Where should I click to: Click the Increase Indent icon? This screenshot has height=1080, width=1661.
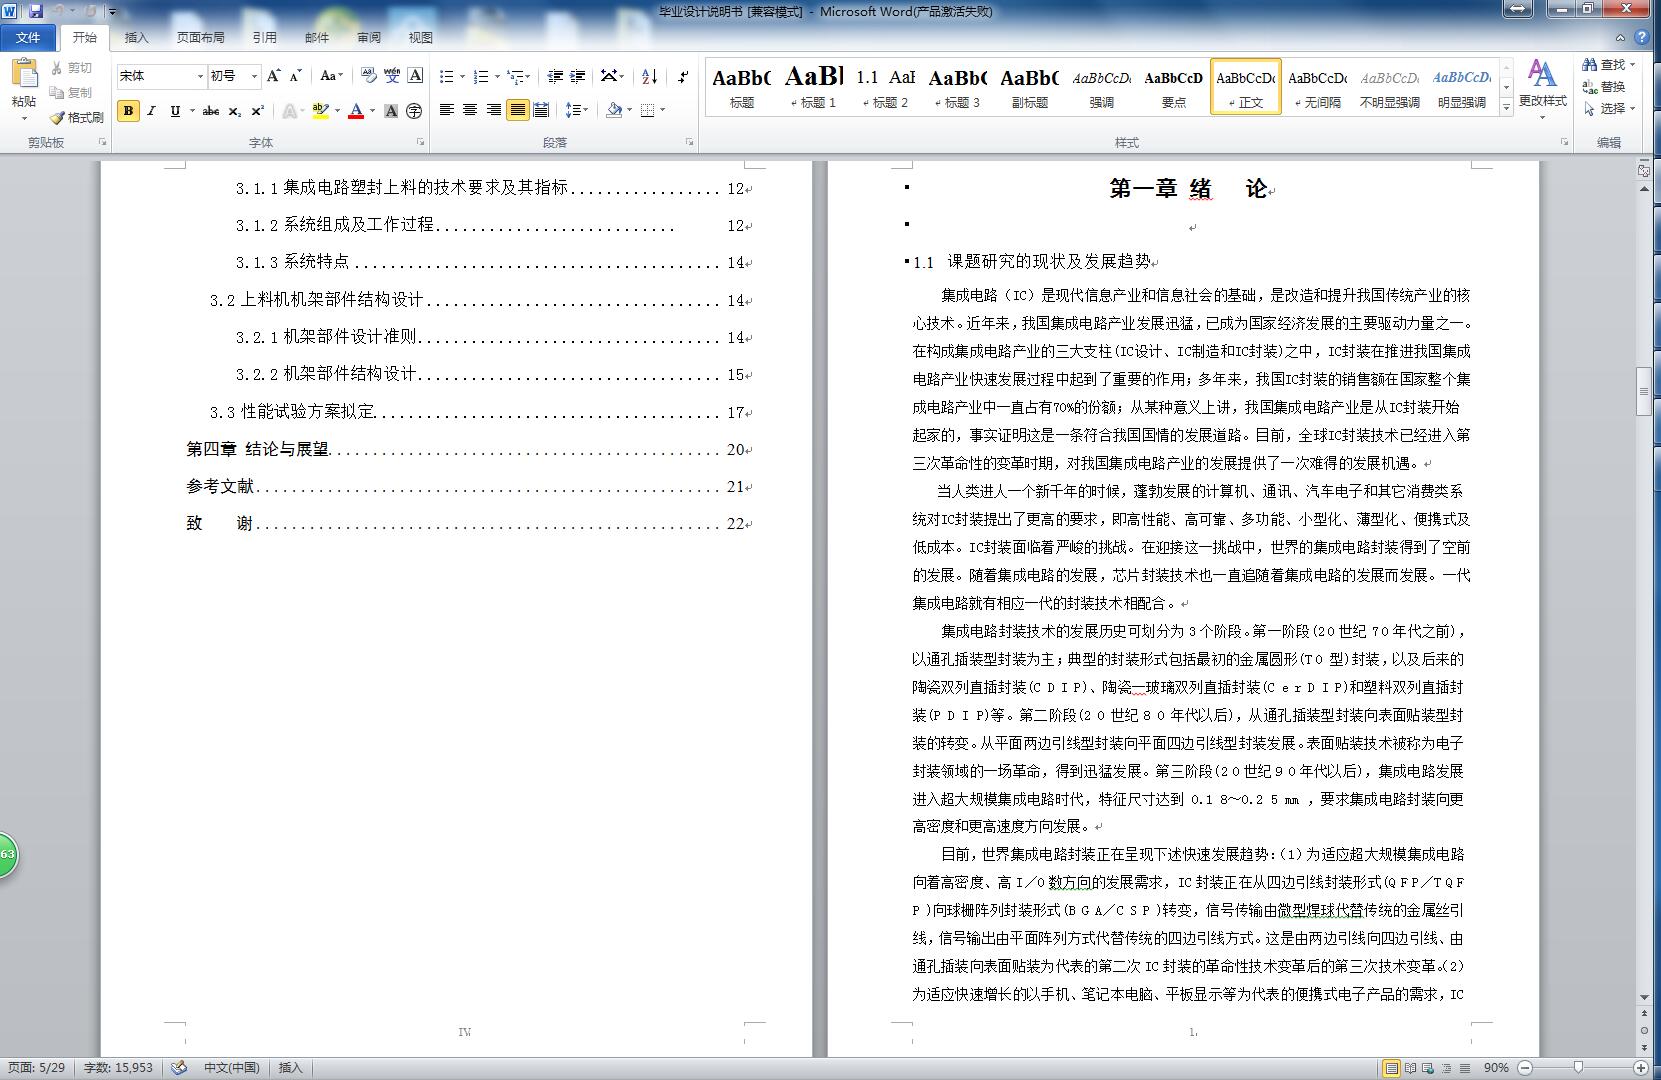(x=578, y=76)
